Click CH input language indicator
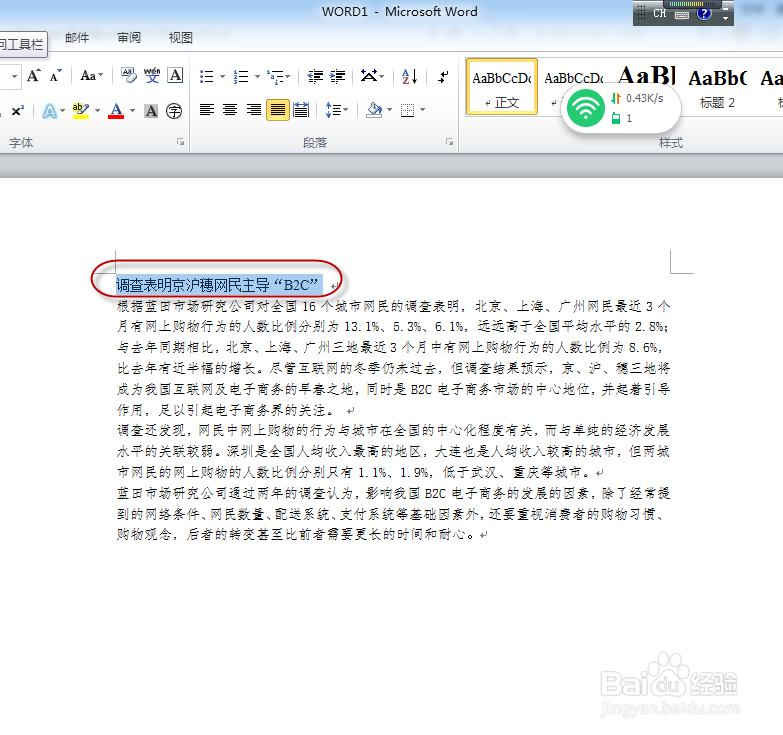The height and width of the screenshot is (735, 783). 660,13
